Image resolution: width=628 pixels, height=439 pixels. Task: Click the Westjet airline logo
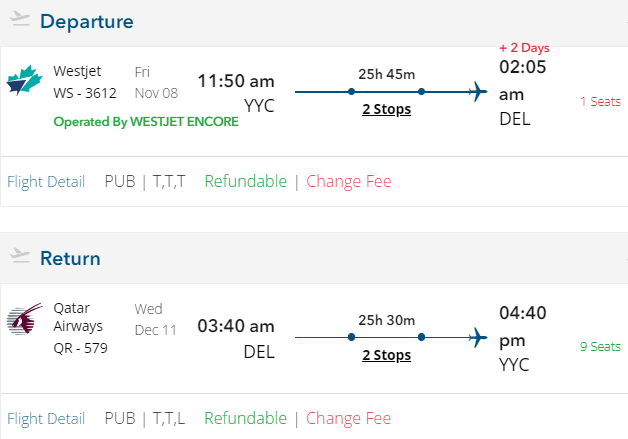(x=25, y=83)
